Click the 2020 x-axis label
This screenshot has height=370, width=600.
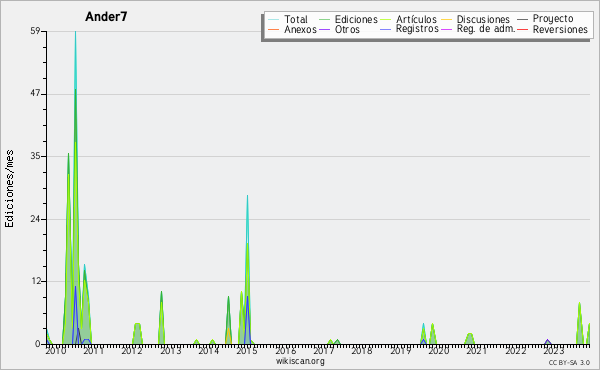pos(439,351)
